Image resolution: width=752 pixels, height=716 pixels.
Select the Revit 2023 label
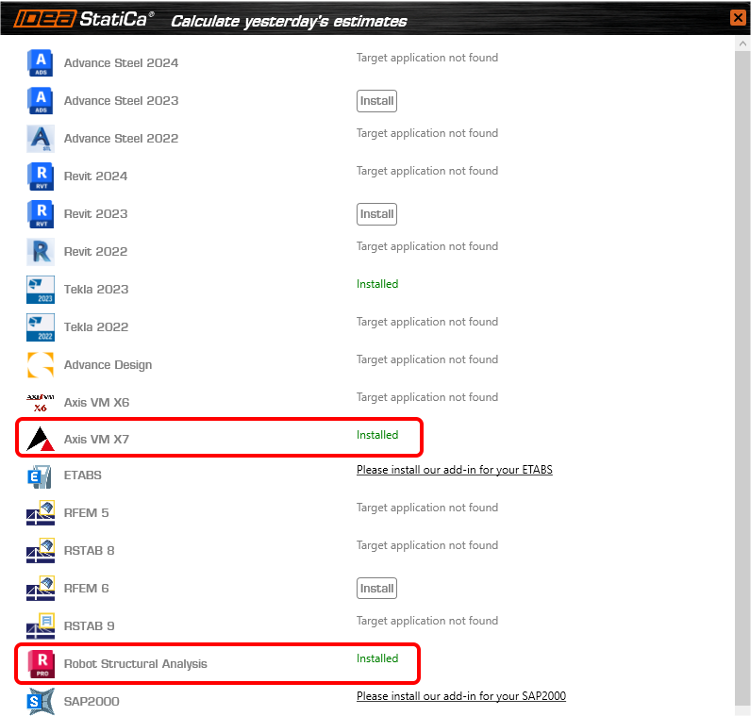point(95,214)
